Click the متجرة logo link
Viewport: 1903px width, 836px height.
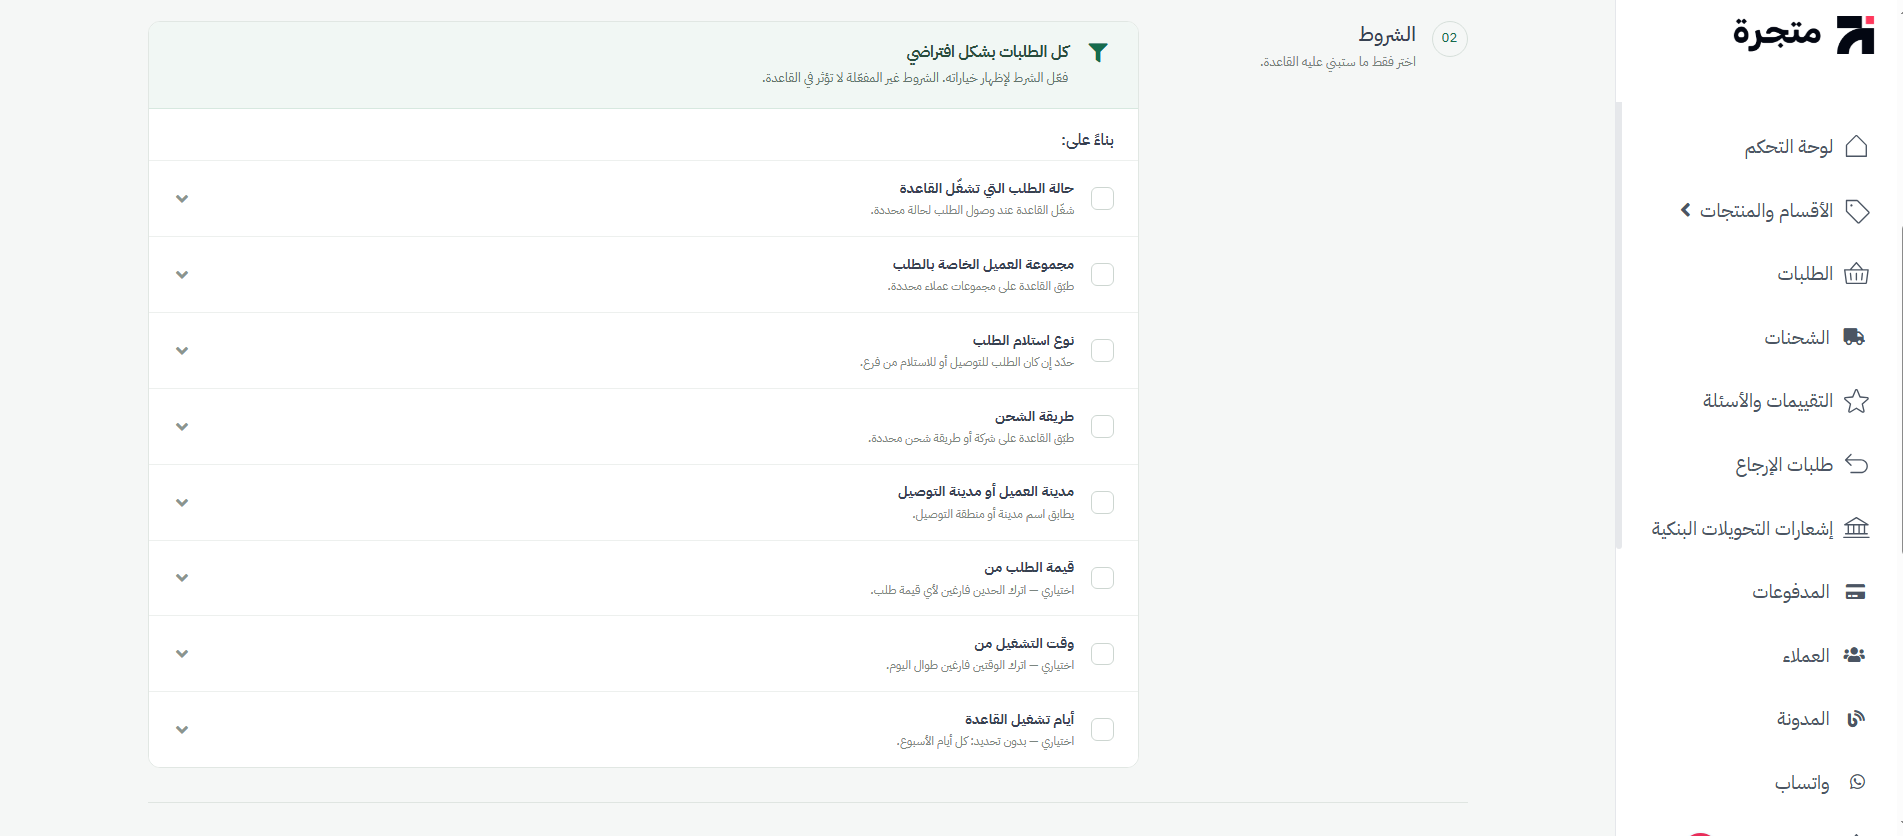point(1803,34)
